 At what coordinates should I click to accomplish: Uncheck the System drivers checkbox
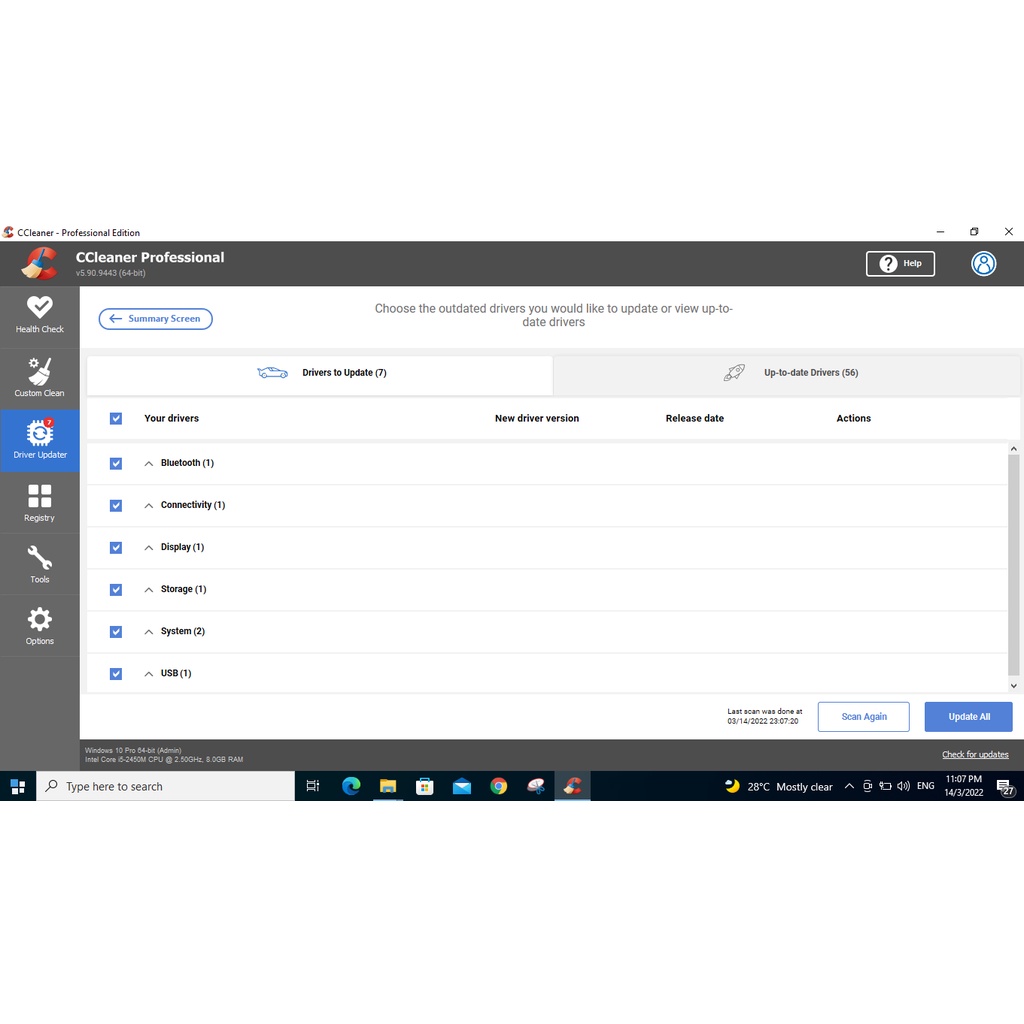coord(116,632)
